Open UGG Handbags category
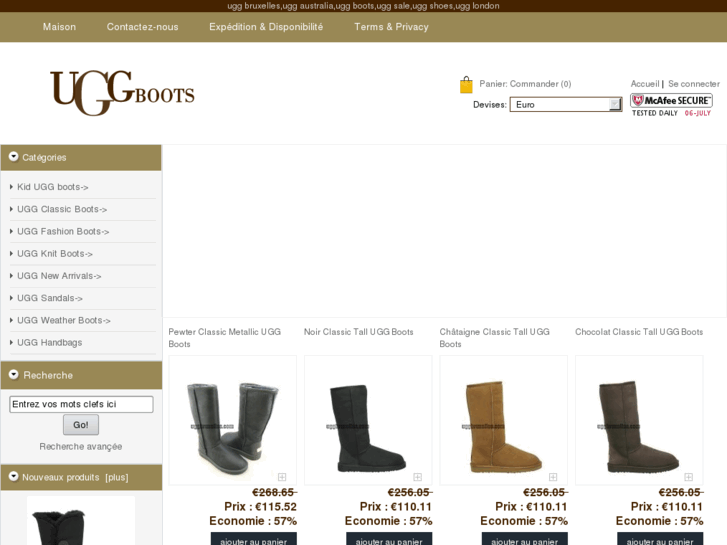Viewport: 727px width, 545px height. click(x=50, y=343)
